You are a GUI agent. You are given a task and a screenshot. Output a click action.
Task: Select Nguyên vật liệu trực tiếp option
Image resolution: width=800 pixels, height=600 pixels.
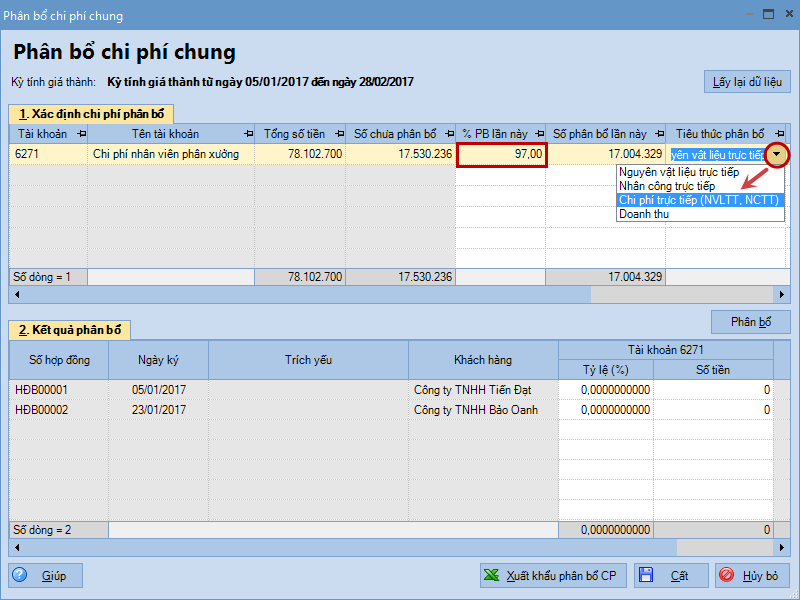pyautogui.click(x=678, y=172)
